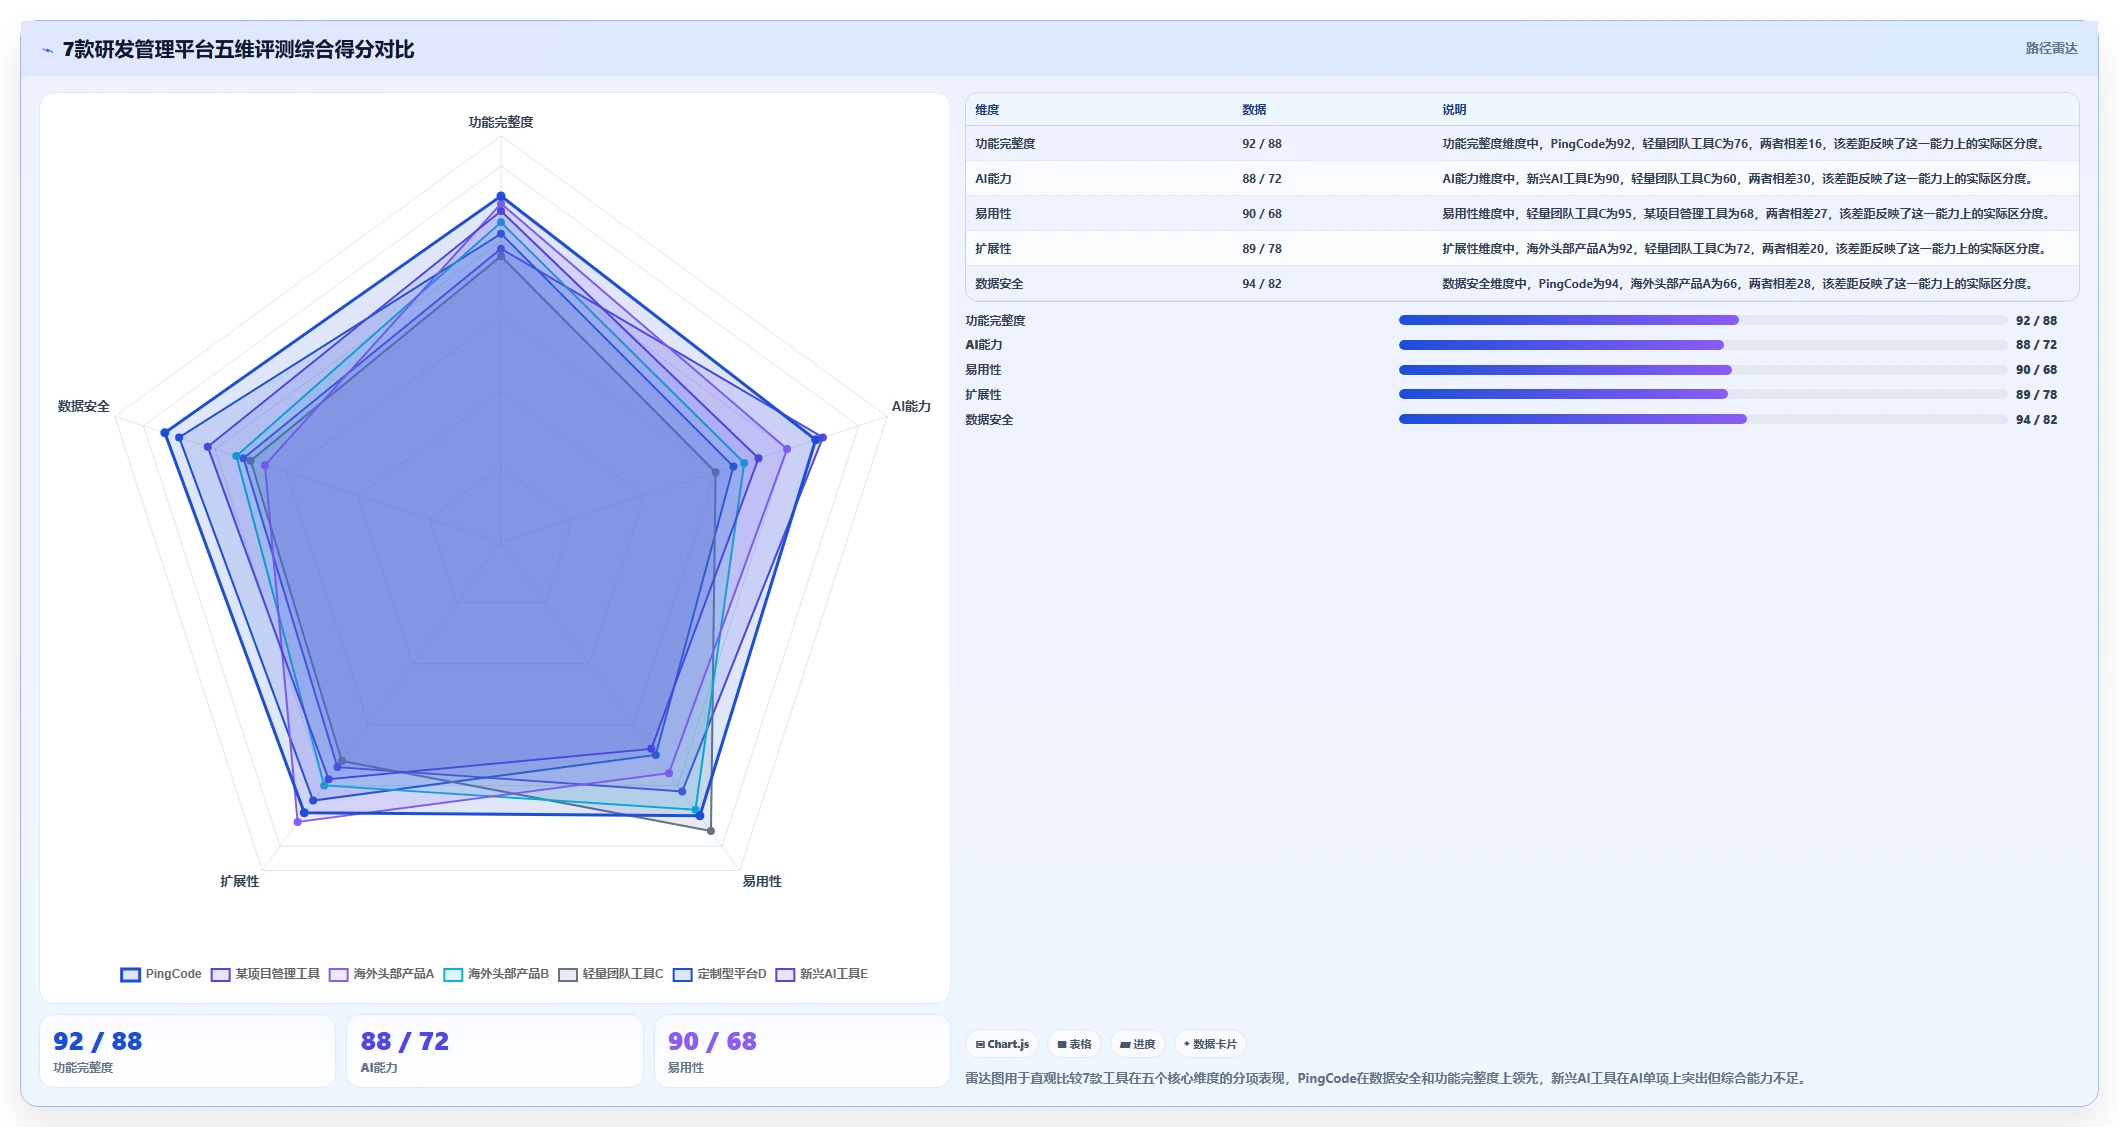The height and width of the screenshot is (1127, 2119).
Task: Select the 易用性 table row label
Action: point(993,214)
